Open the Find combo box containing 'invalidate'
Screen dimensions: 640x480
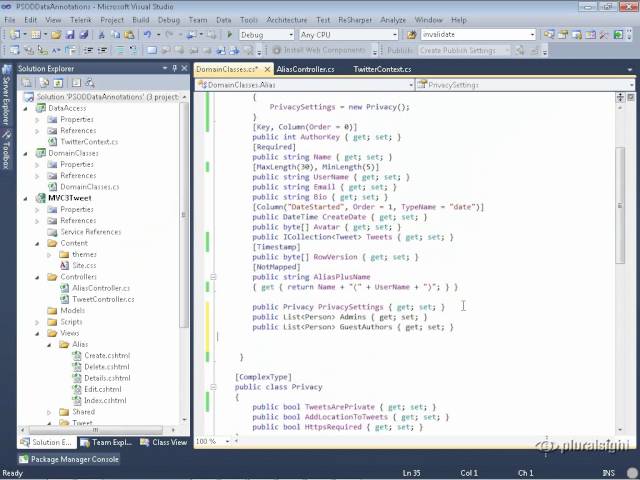point(478,35)
